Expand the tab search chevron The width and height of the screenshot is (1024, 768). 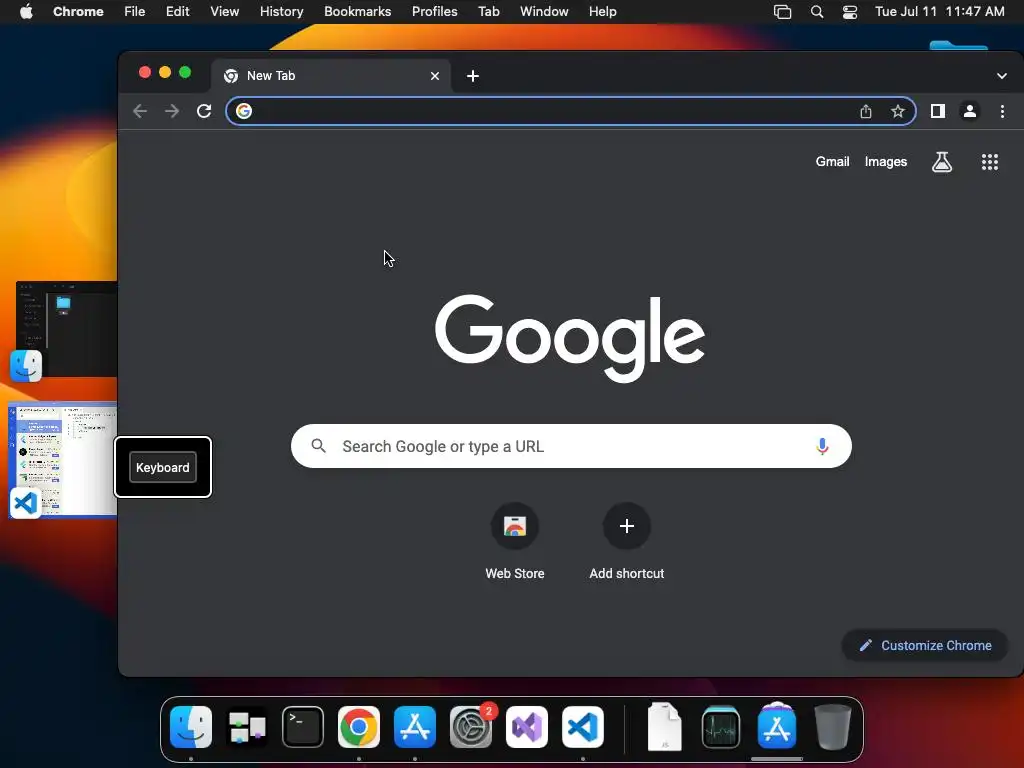tap(1002, 76)
